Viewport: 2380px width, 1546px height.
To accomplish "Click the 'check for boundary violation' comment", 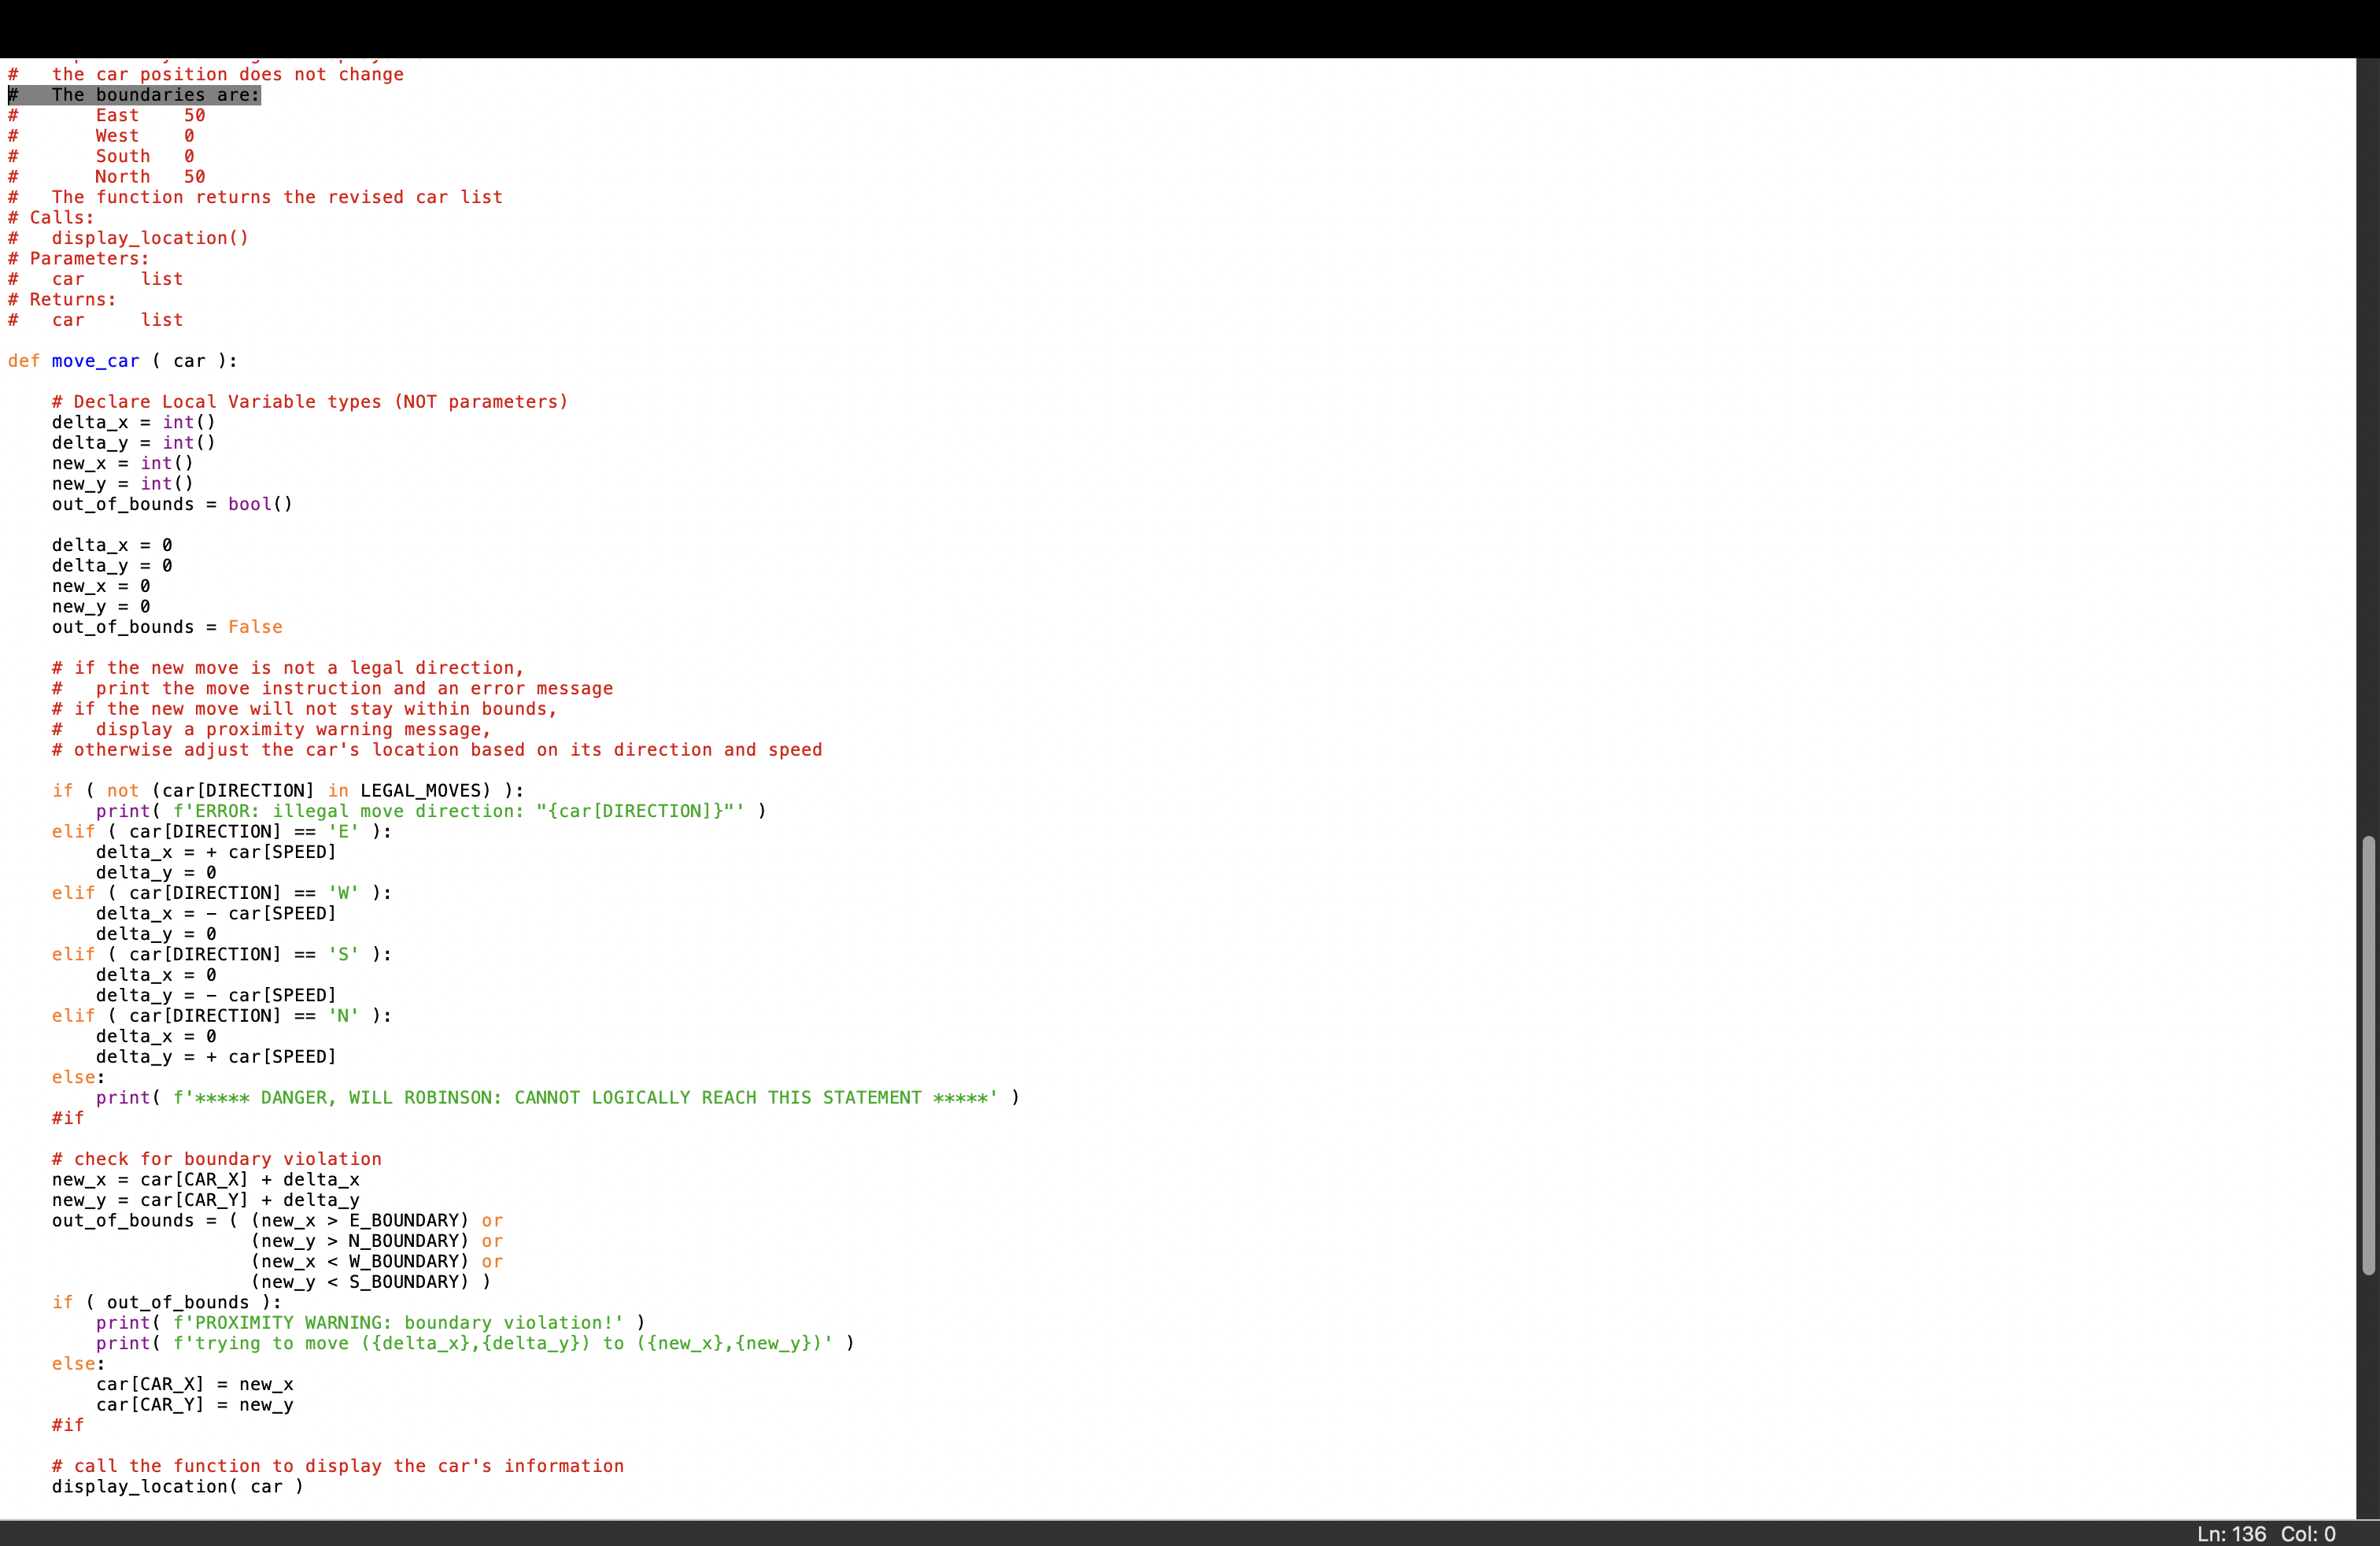I will pos(216,1159).
